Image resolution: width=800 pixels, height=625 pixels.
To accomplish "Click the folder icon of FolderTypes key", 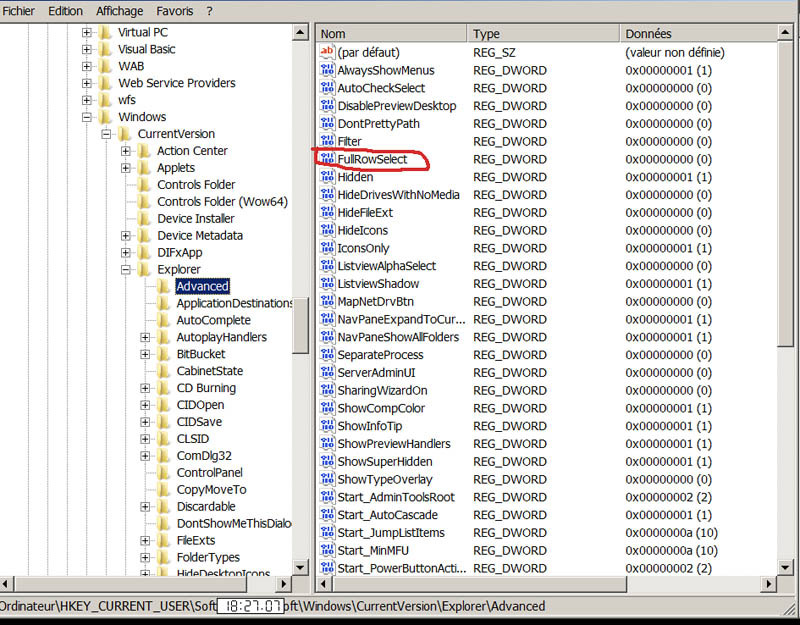I will coord(163,557).
